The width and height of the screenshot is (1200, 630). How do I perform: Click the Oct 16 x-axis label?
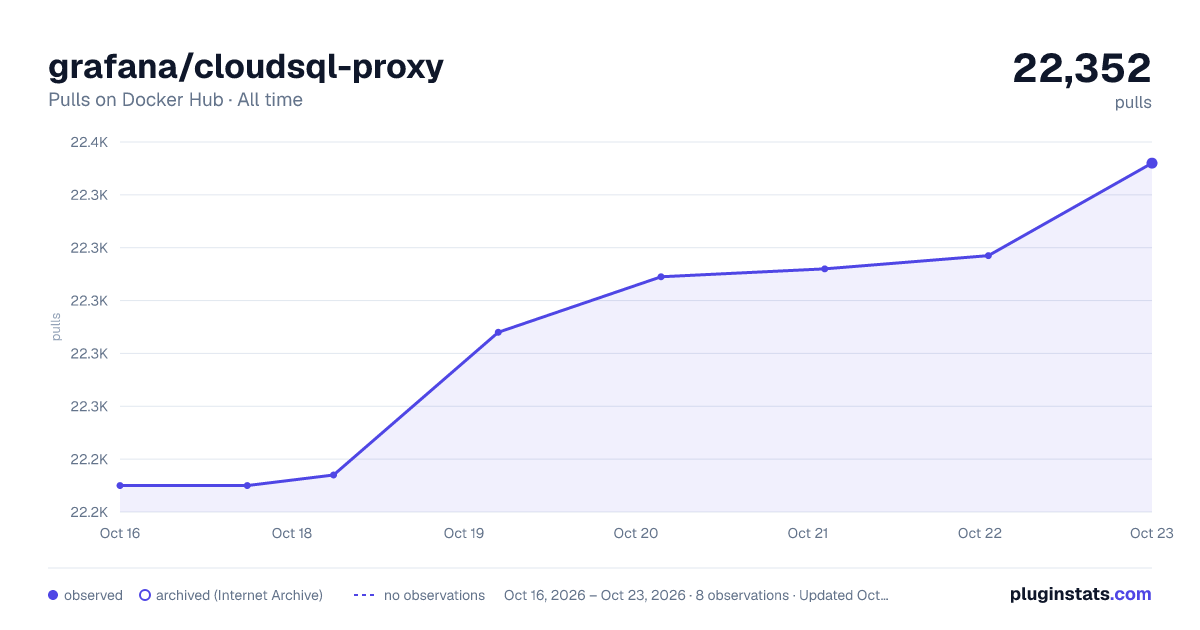coord(120,533)
